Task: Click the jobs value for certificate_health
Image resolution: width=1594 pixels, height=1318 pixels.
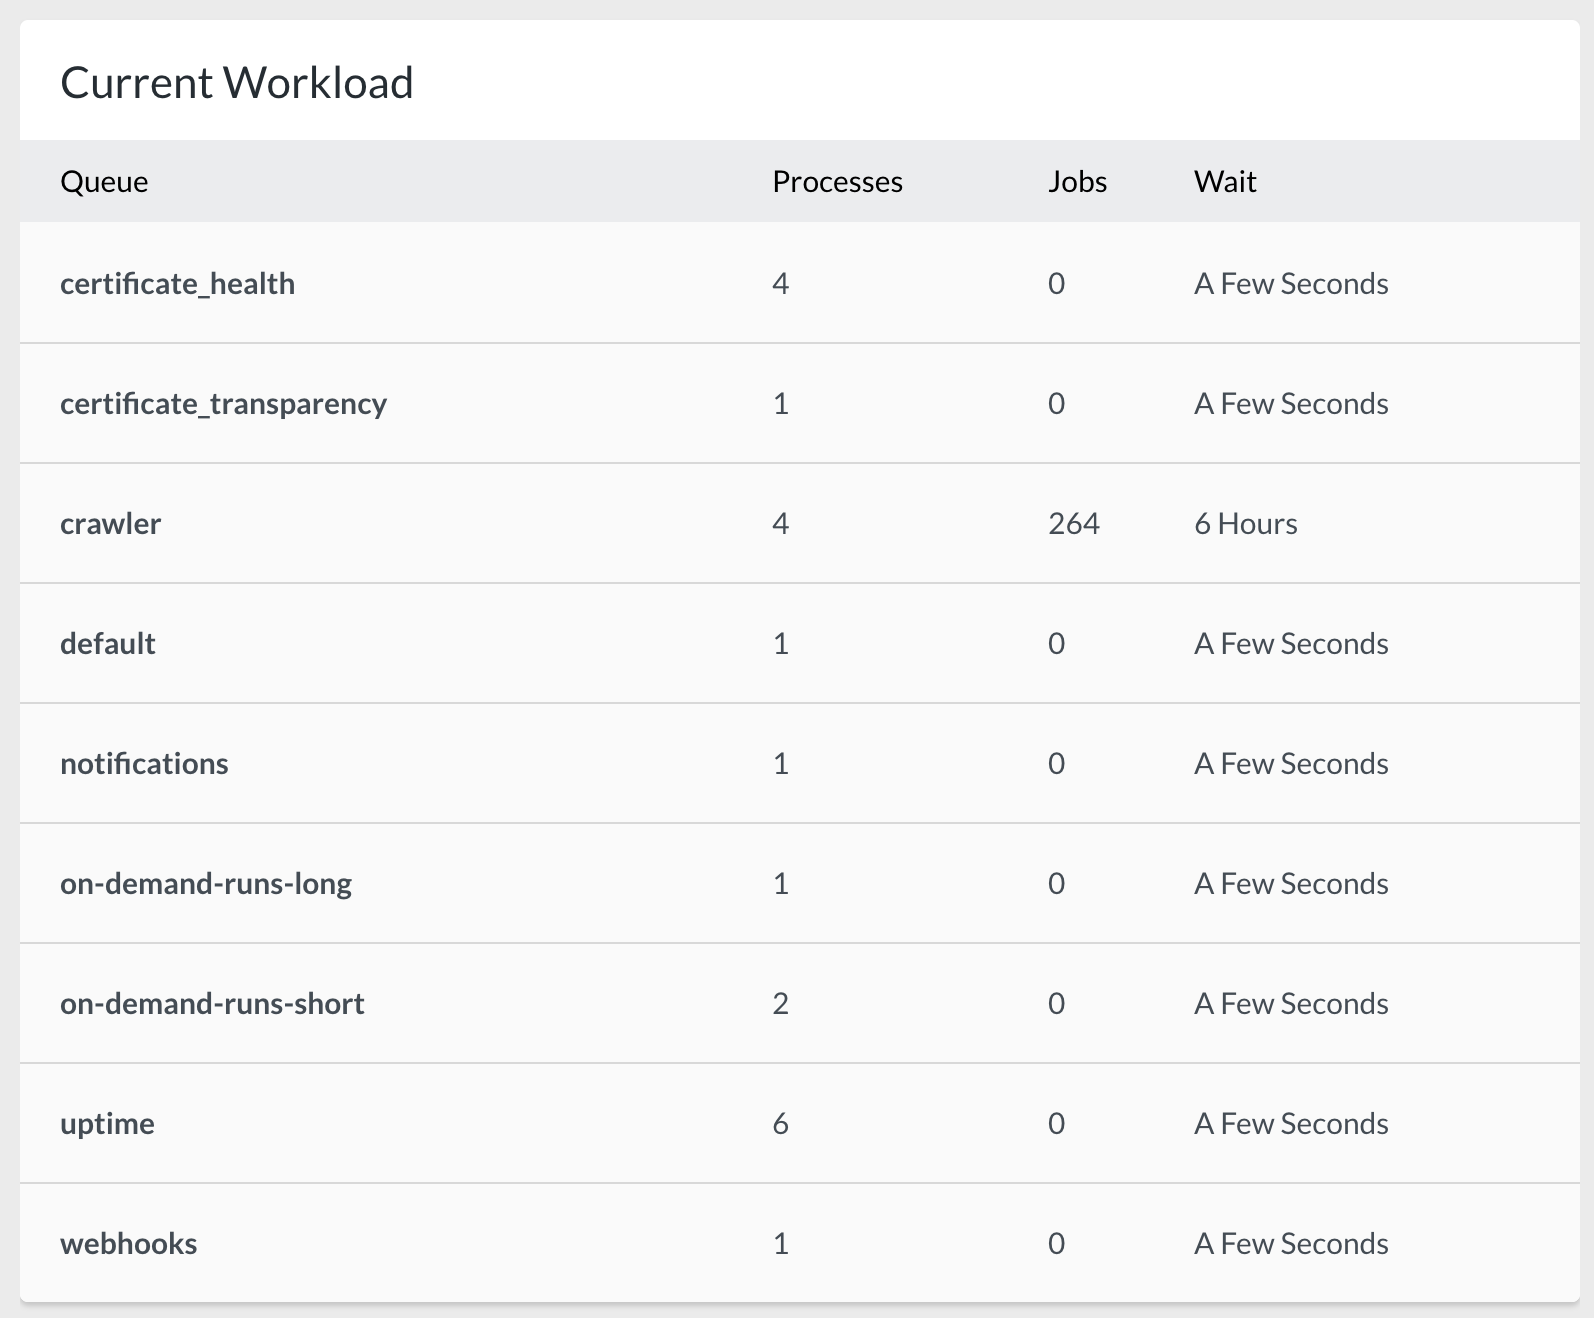Action: pos(1057,284)
